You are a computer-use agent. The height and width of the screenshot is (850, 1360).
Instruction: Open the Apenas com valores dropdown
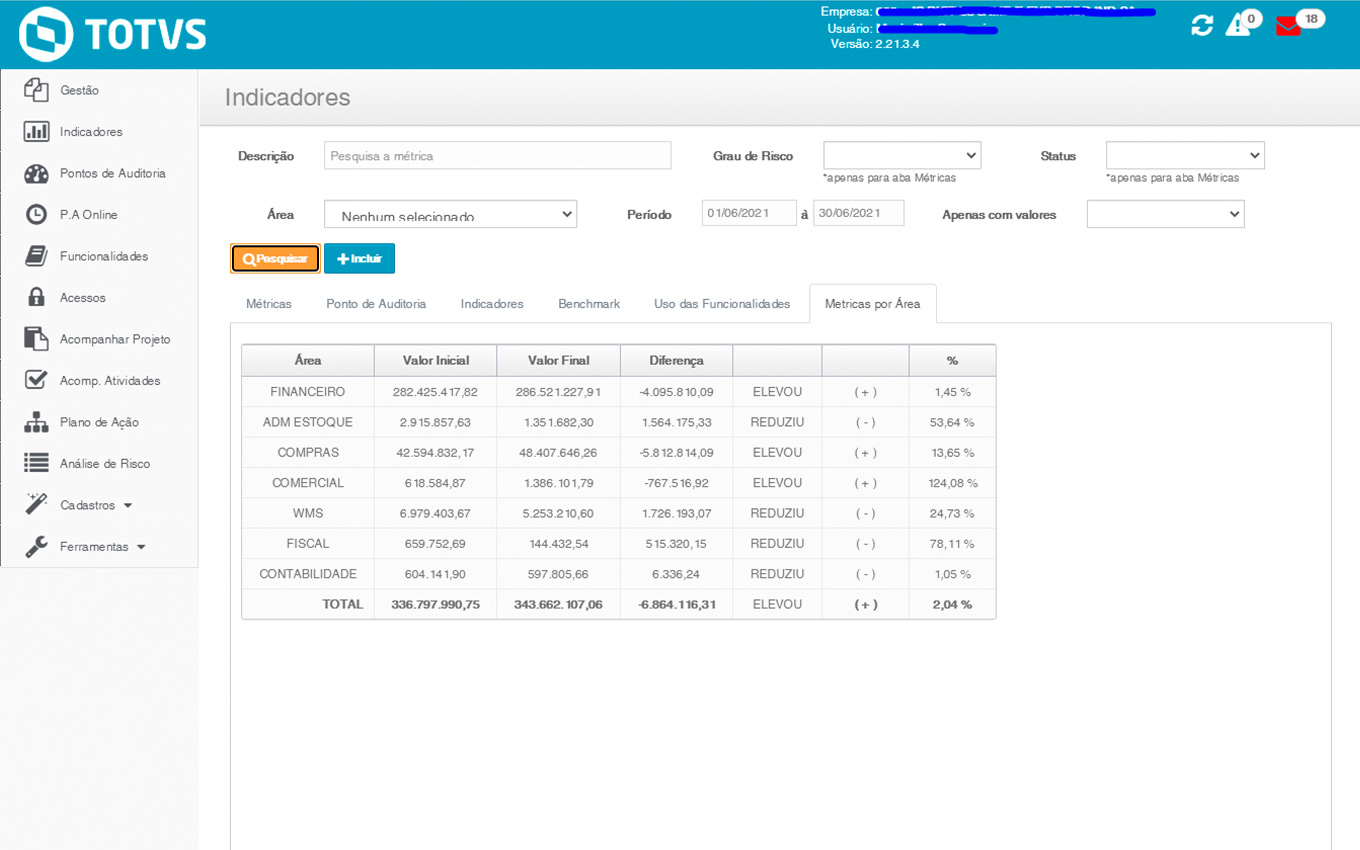point(1165,215)
